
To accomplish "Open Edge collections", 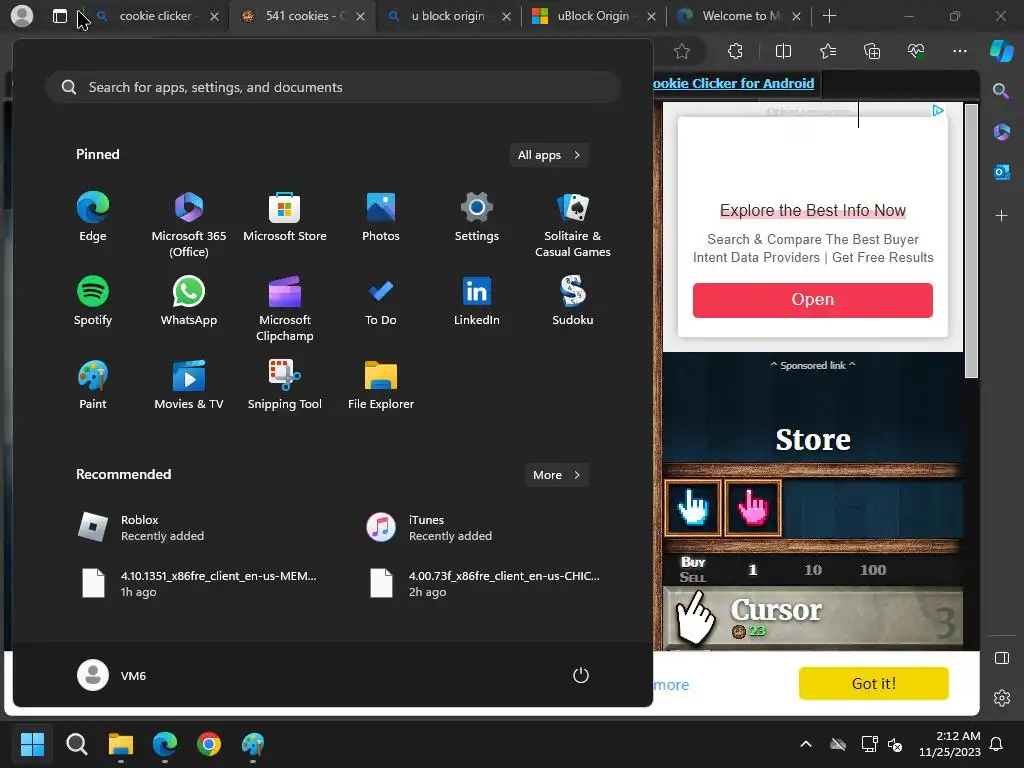I will click(x=872, y=51).
